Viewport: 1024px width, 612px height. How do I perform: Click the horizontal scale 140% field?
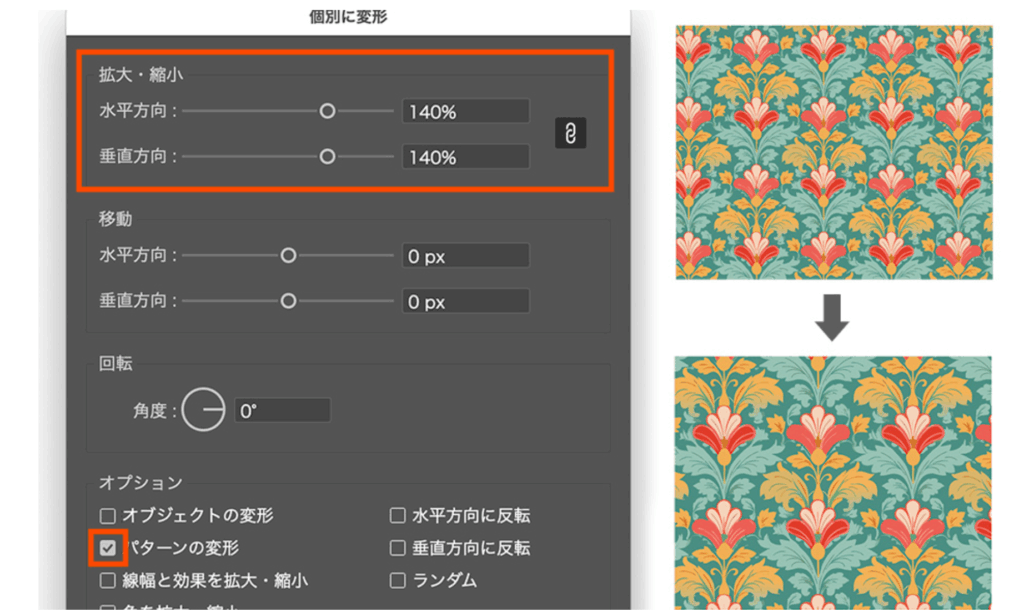coord(465,112)
